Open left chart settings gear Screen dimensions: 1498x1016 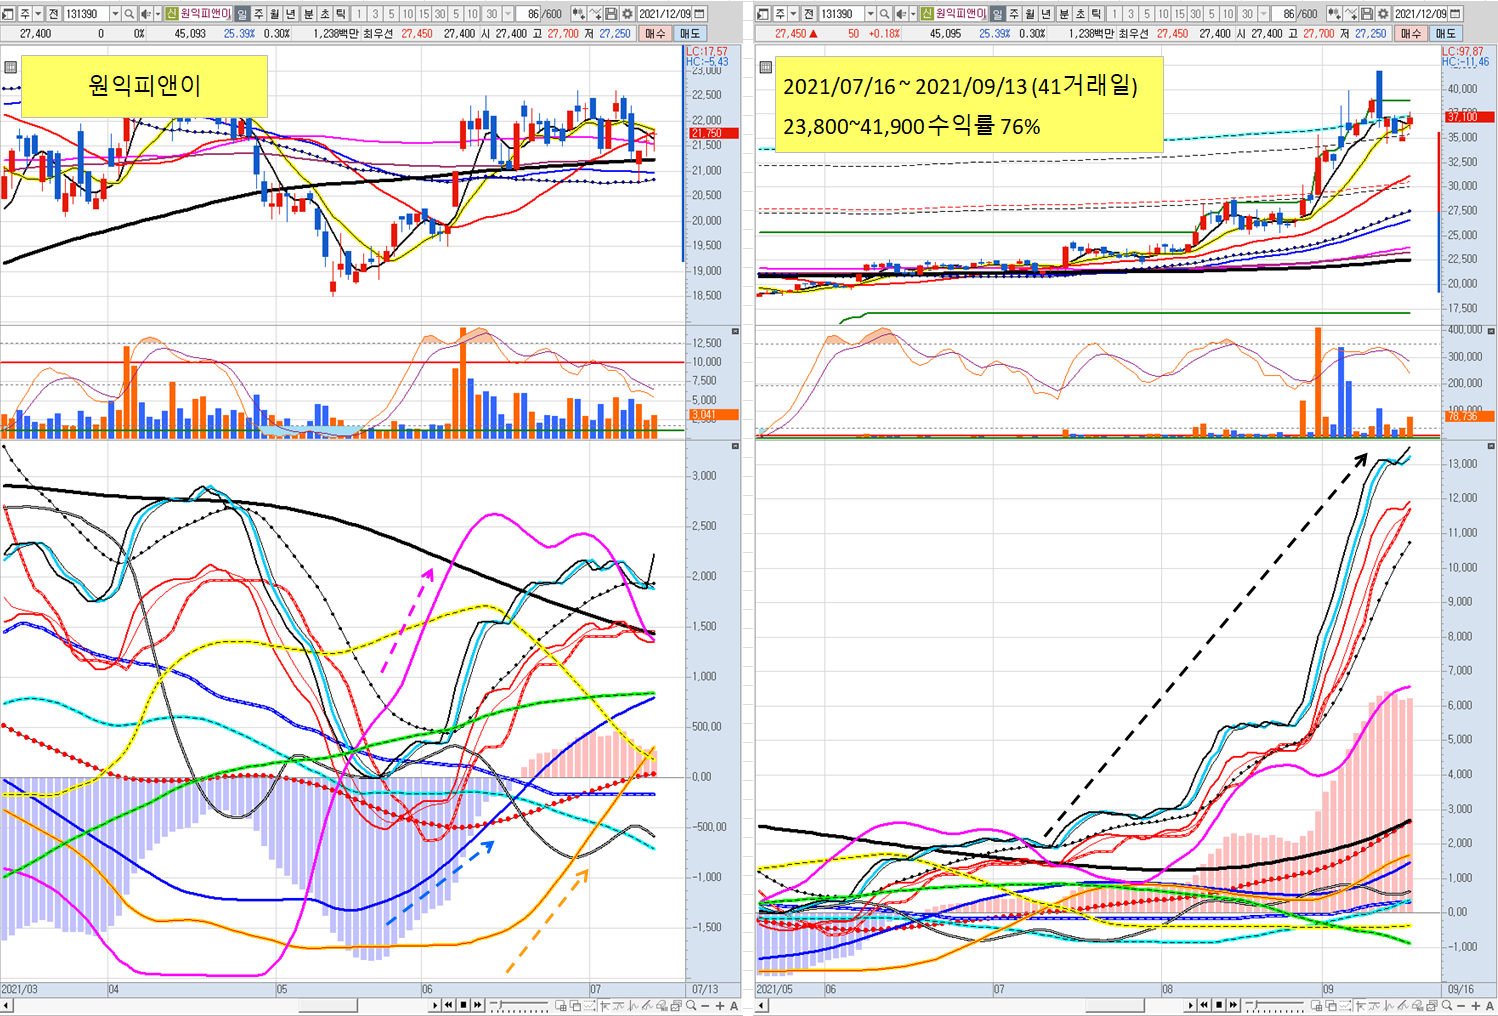tap(626, 14)
